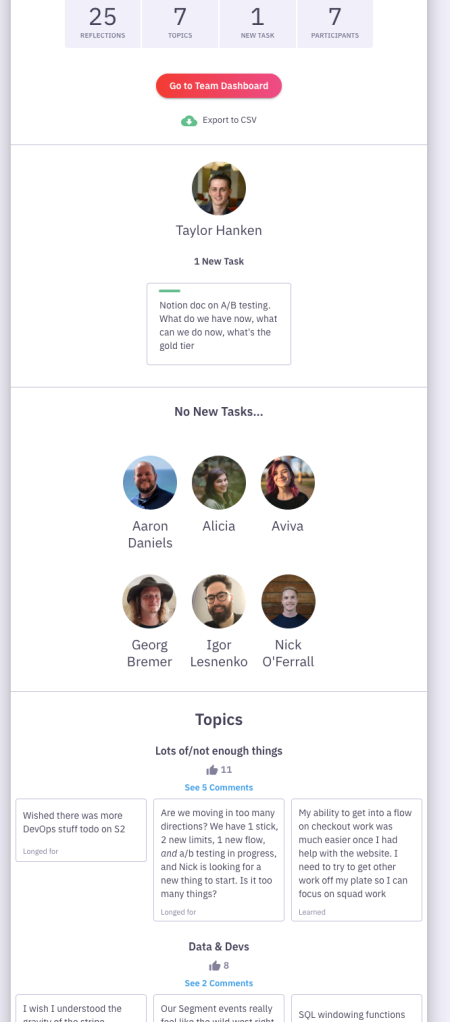This screenshot has height=1022, width=450.
Task: Expand See 5 Comments link
Action: [x=218, y=787]
